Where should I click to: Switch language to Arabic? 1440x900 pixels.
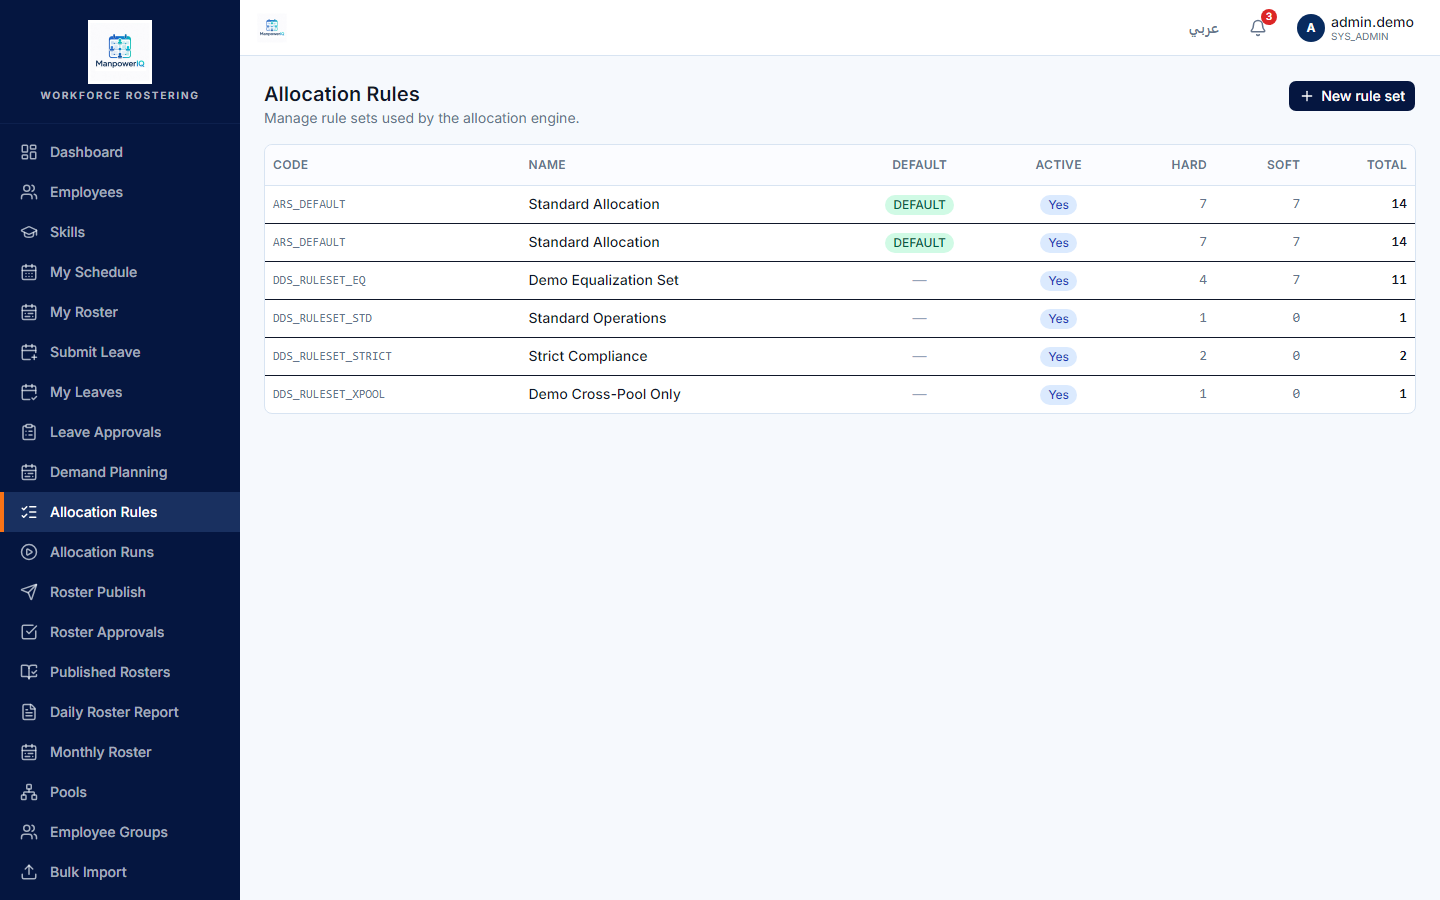[1203, 28]
